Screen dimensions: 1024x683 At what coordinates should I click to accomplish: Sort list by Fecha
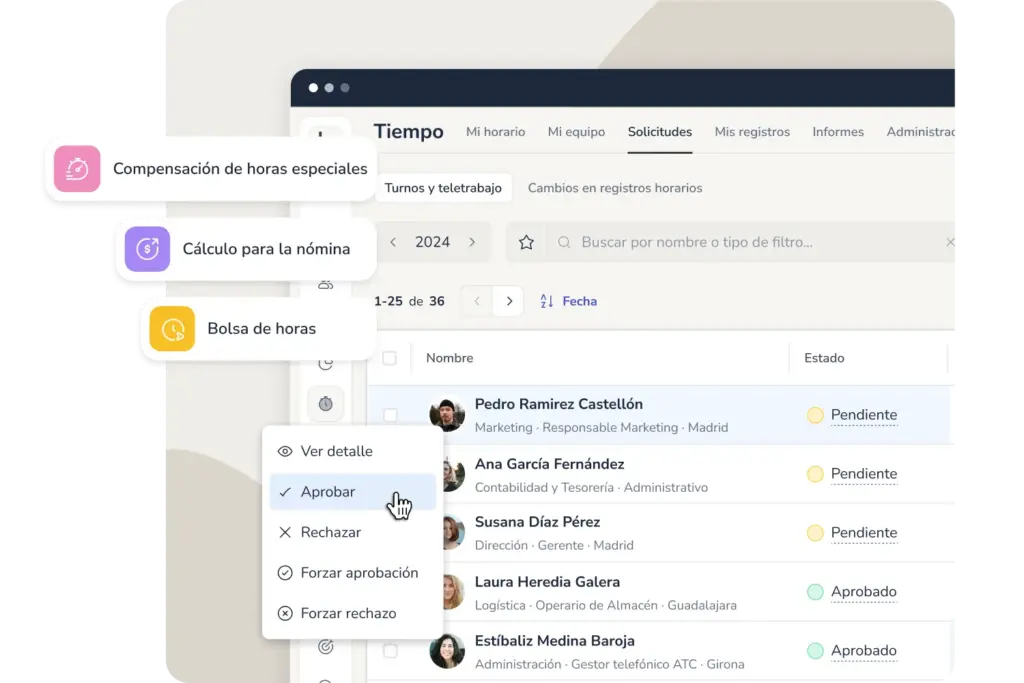click(x=568, y=301)
